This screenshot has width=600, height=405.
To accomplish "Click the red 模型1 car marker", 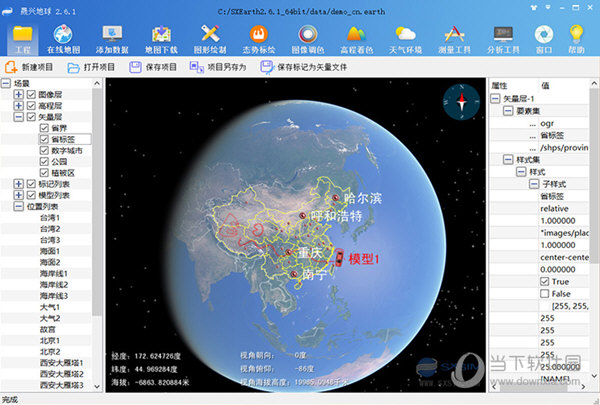I will 339,258.
